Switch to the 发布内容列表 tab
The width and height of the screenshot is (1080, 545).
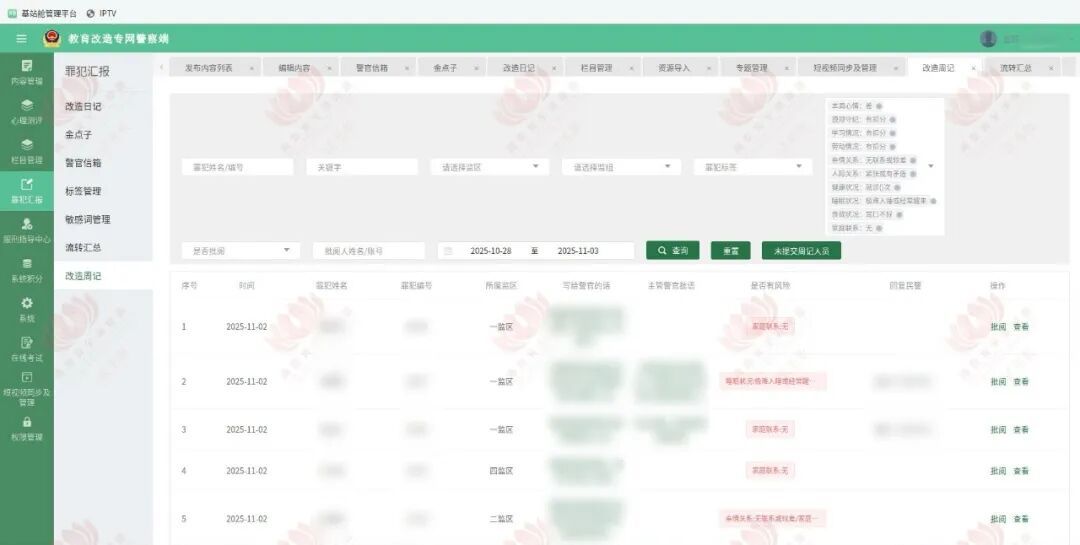(x=209, y=68)
